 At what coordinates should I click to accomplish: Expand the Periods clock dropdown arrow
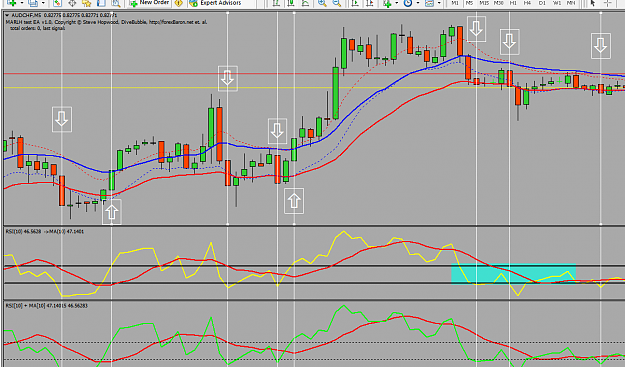click(x=418, y=3)
